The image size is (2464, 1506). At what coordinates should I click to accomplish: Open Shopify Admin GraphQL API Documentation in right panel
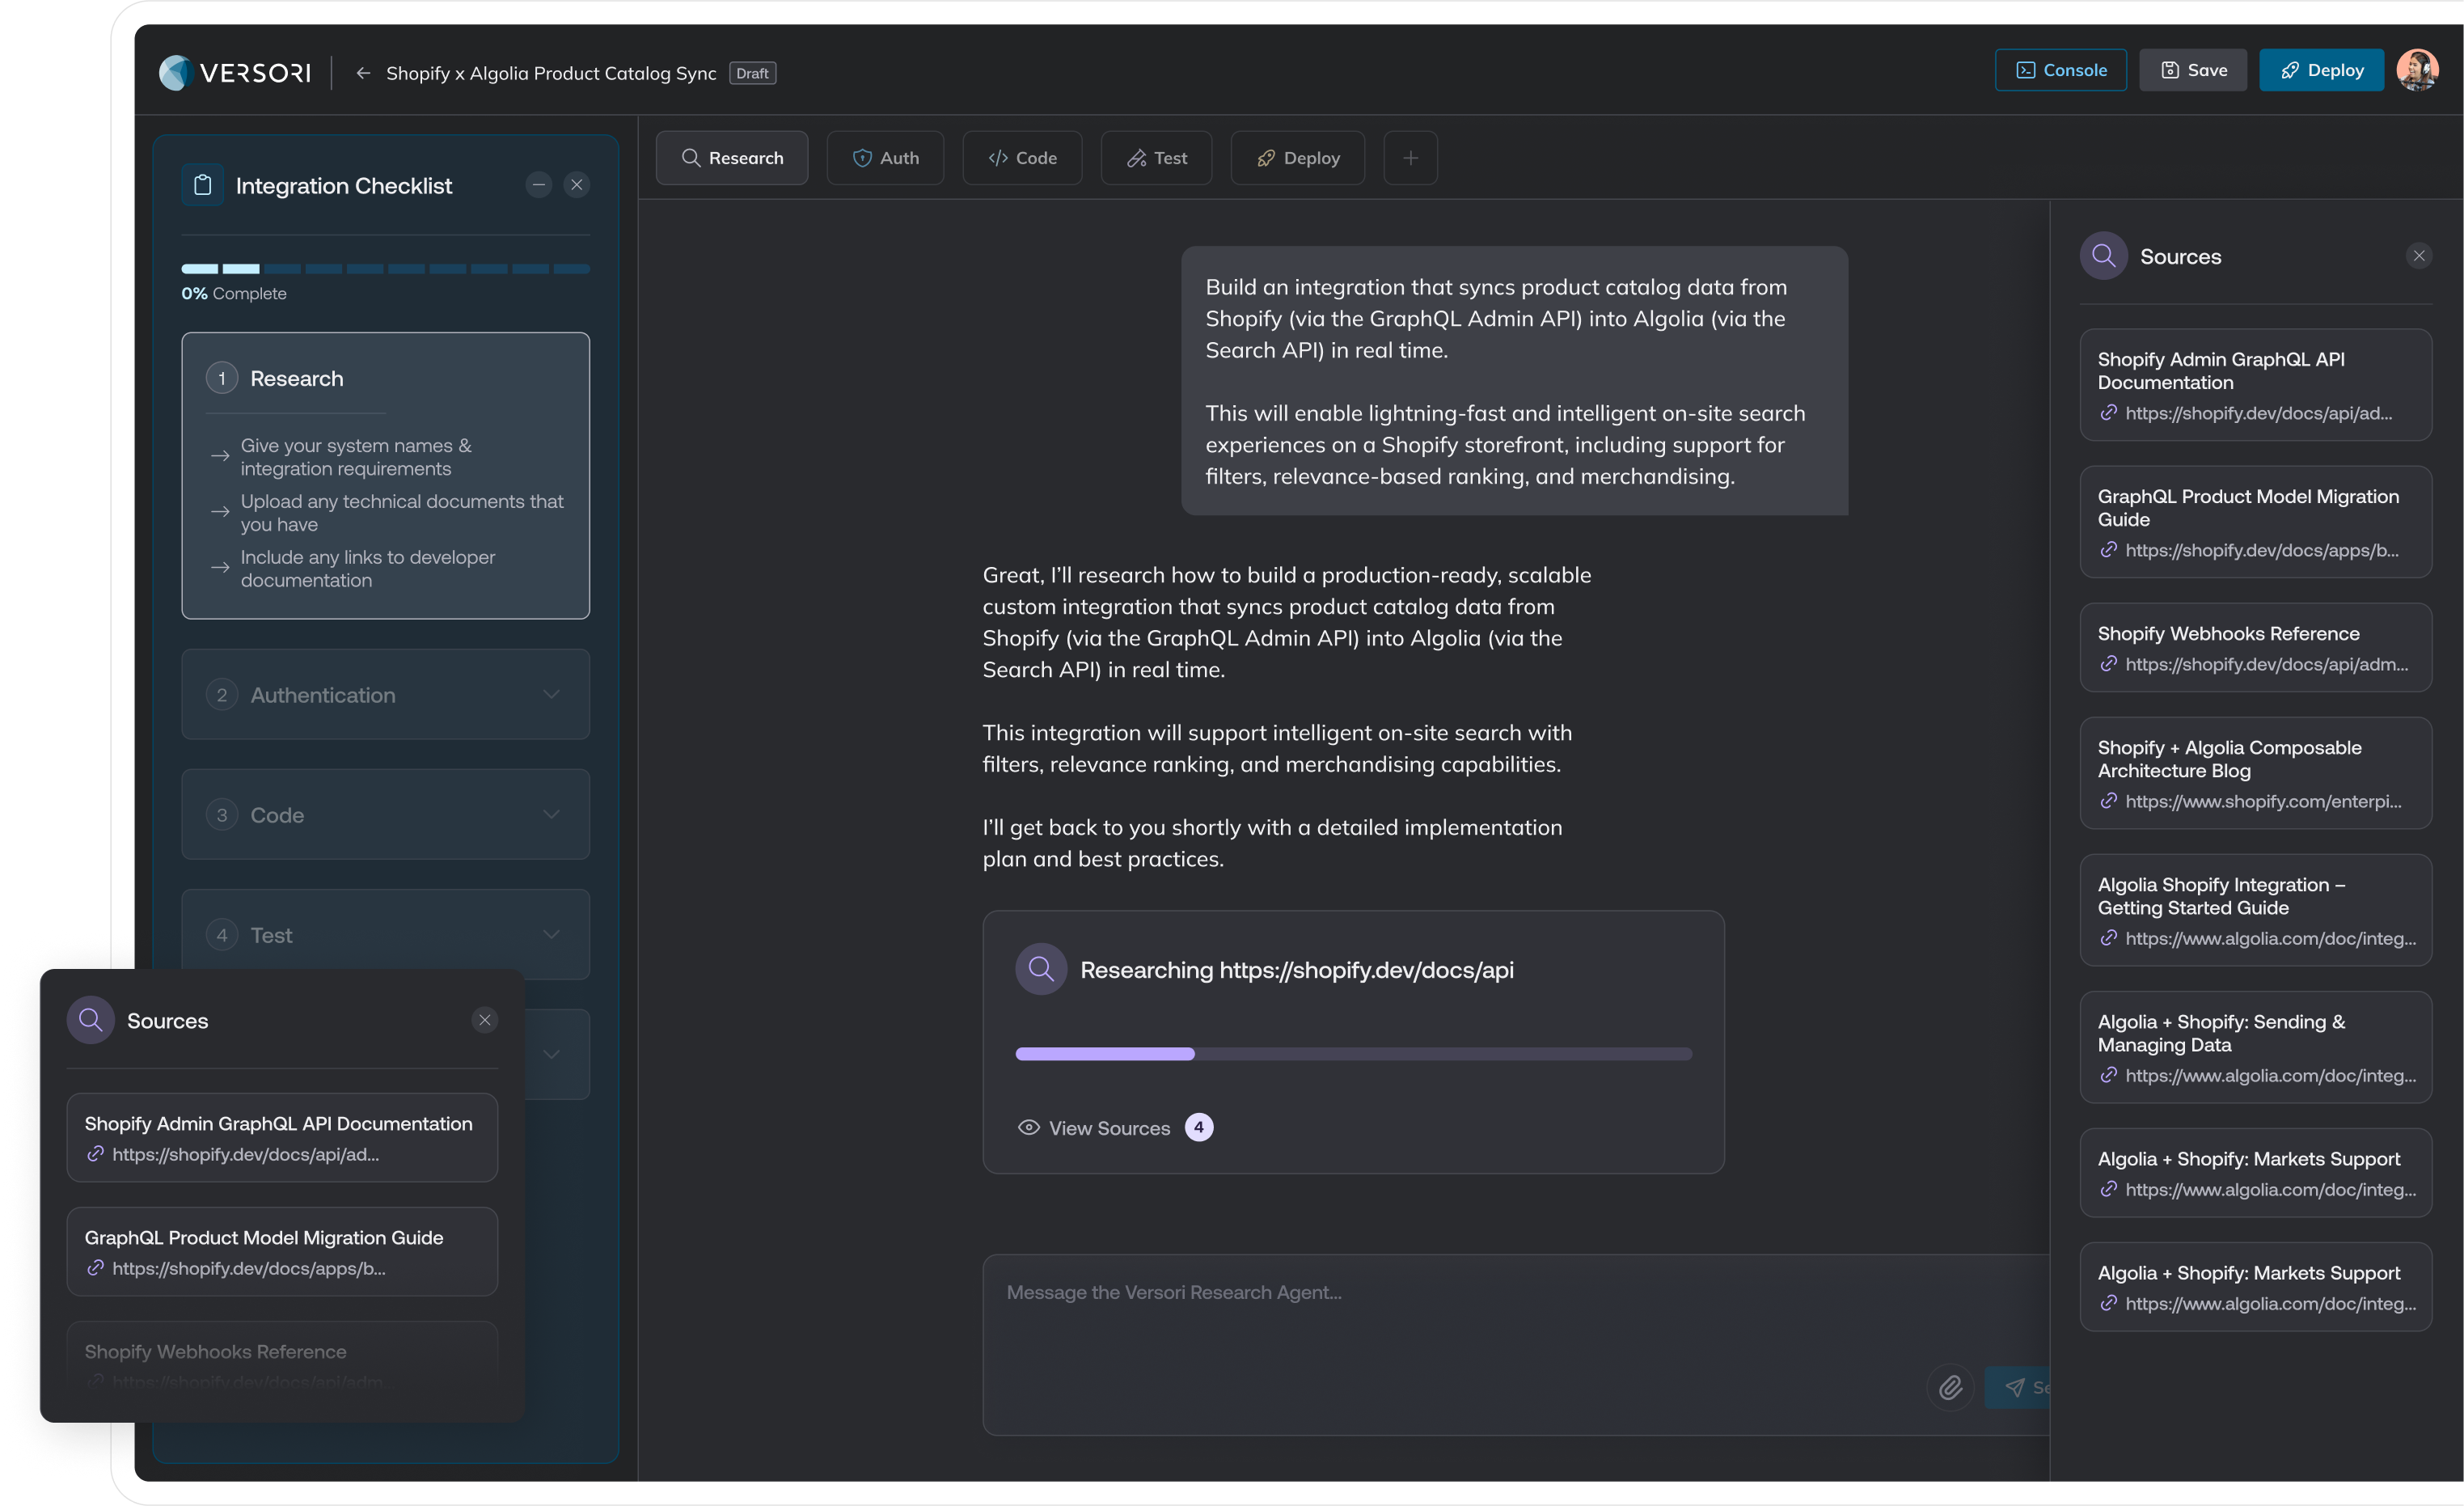click(2255, 385)
